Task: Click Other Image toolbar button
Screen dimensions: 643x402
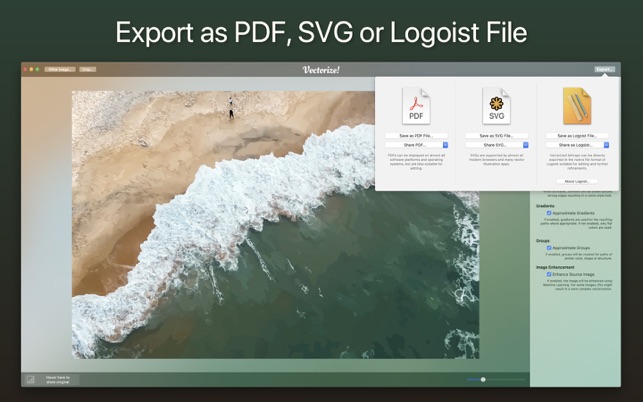Action: [59, 69]
